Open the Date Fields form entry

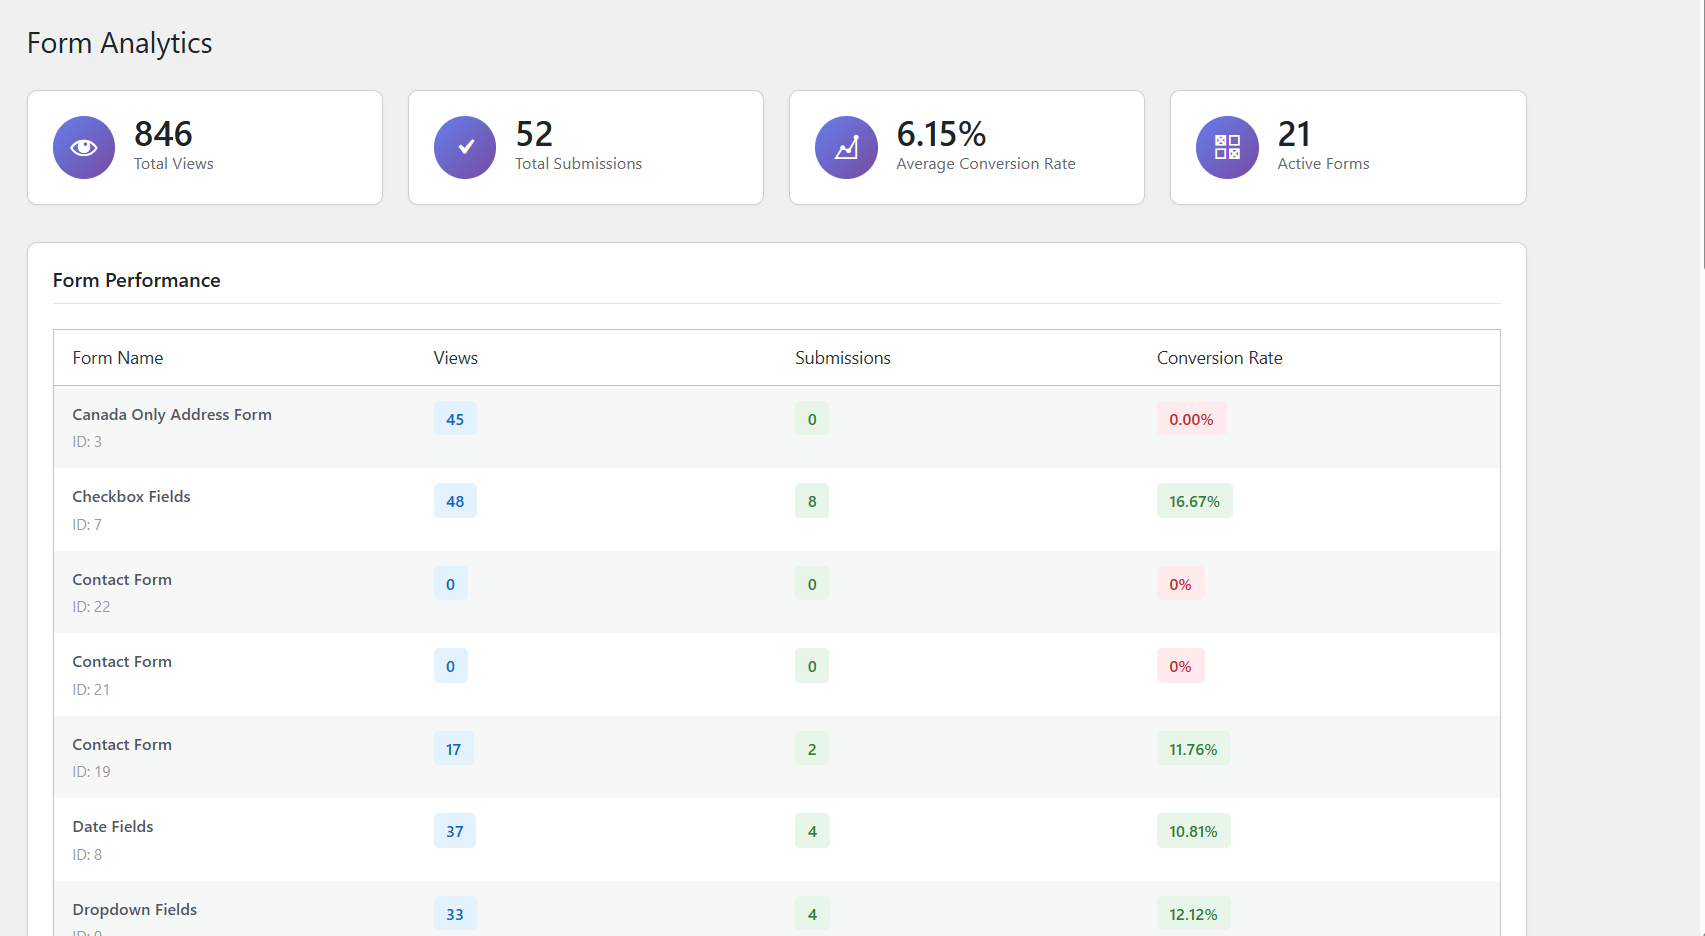click(112, 826)
